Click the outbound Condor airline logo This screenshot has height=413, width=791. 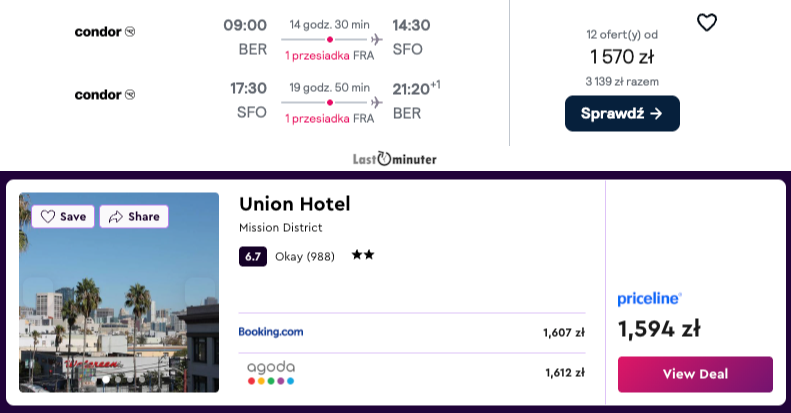click(x=105, y=32)
